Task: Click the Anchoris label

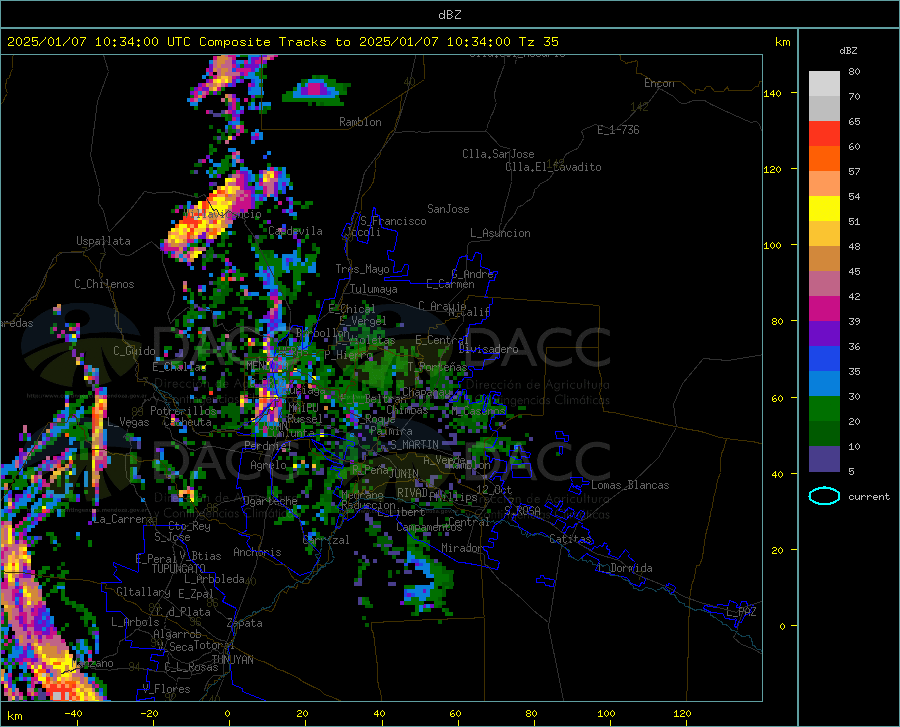Action: [x=257, y=552]
